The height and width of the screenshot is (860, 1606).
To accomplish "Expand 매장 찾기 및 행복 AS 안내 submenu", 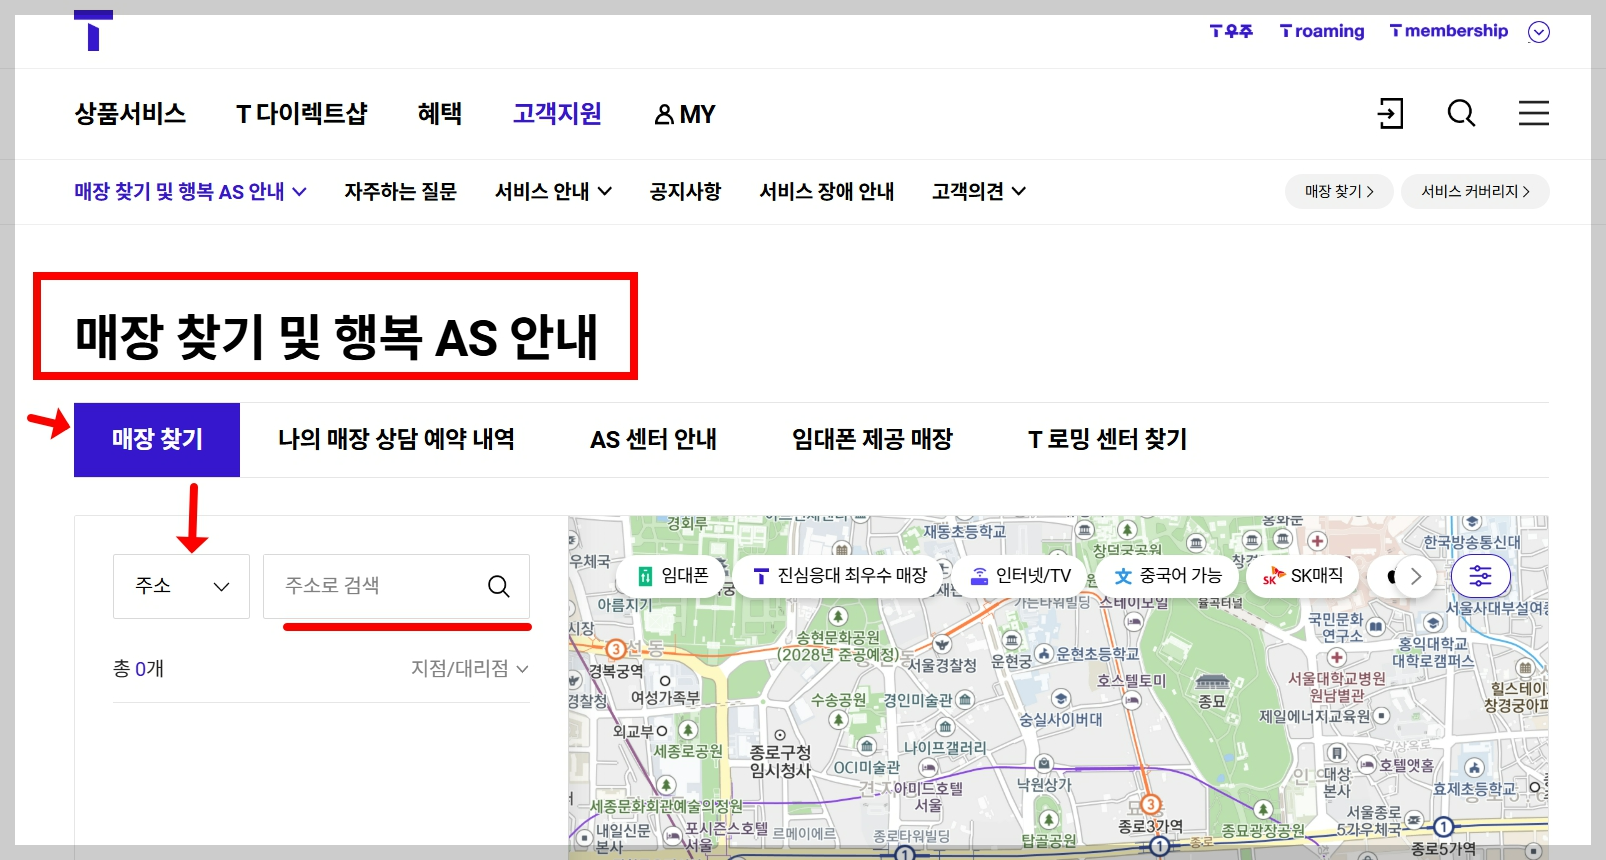I will click(190, 191).
